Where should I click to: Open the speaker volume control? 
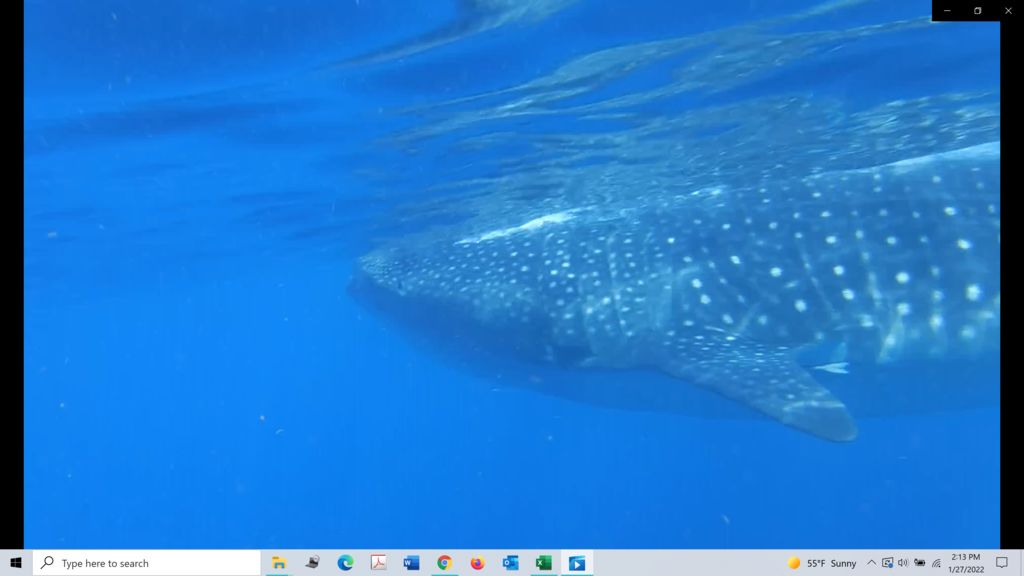[x=903, y=563]
